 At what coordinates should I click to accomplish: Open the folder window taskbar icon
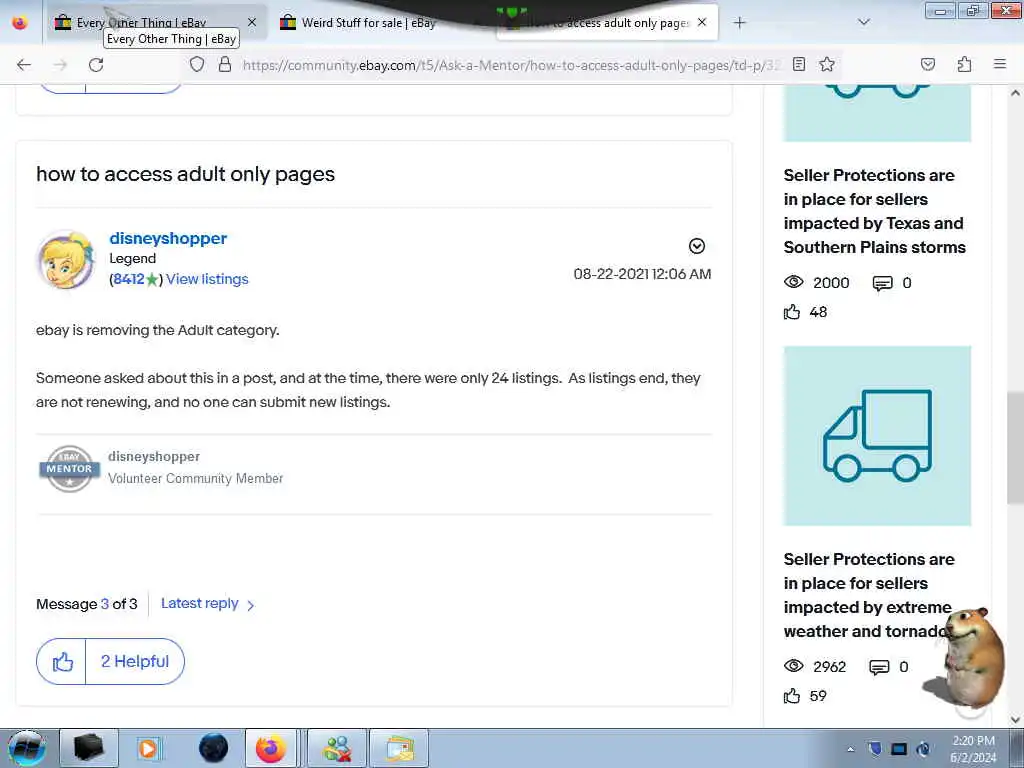click(399, 748)
